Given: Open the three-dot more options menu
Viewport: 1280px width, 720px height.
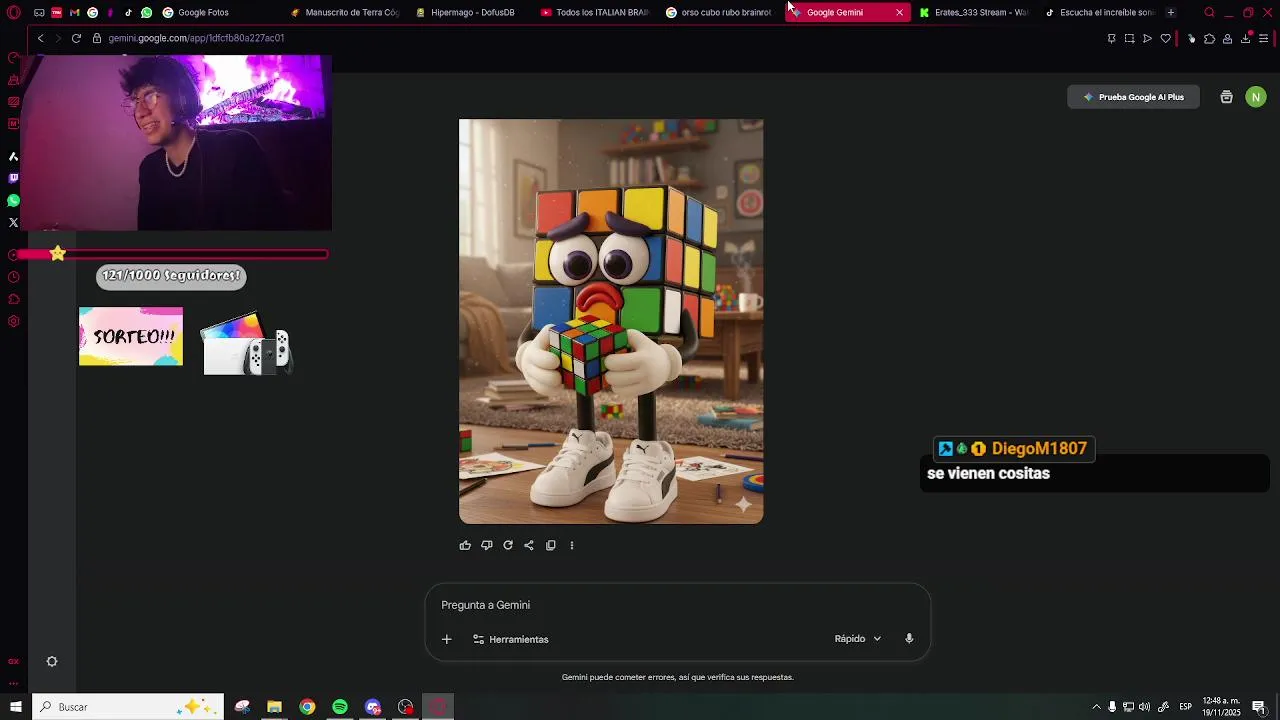Looking at the screenshot, I should pos(572,545).
